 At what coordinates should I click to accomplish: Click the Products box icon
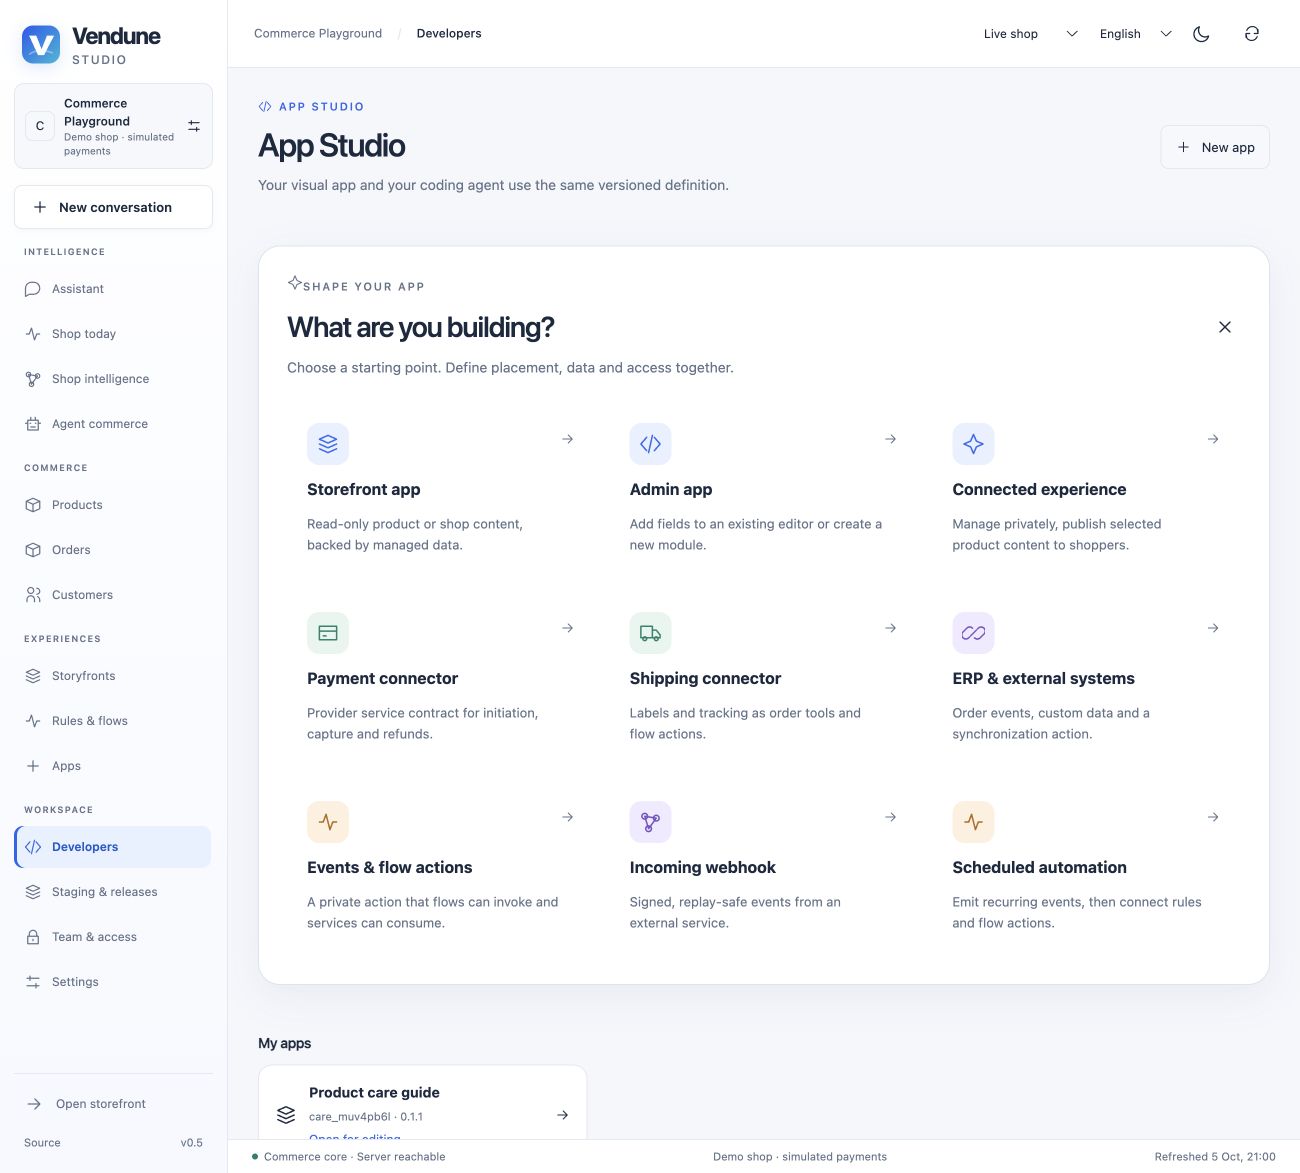point(33,505)
